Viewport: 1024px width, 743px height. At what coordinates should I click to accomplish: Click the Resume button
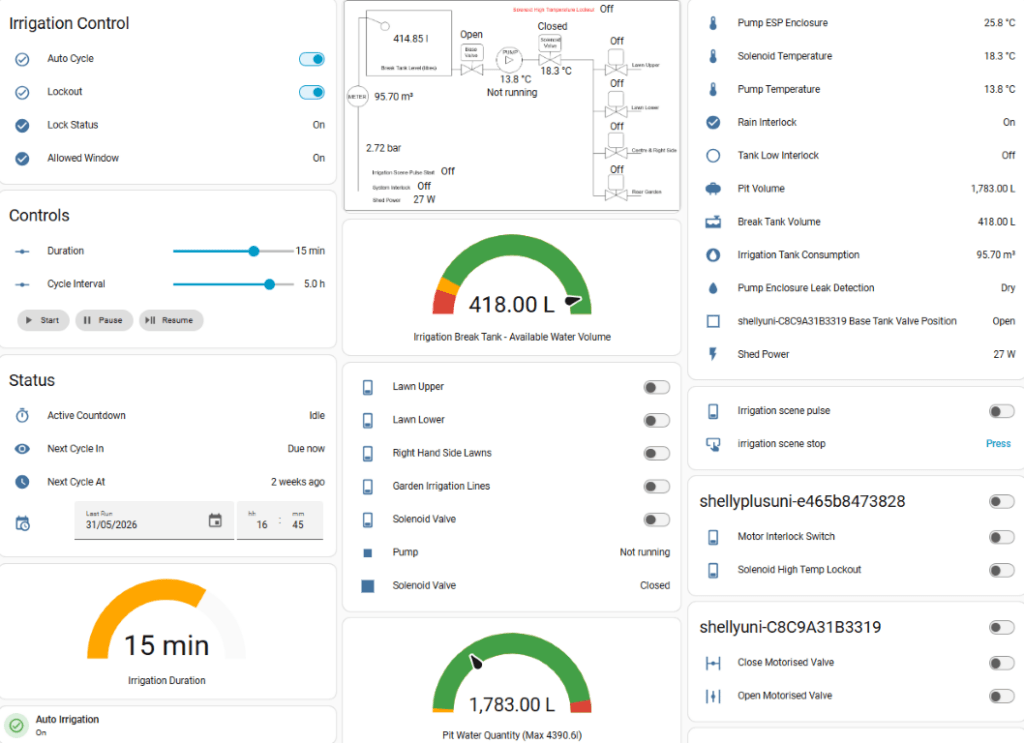point(171,320)
